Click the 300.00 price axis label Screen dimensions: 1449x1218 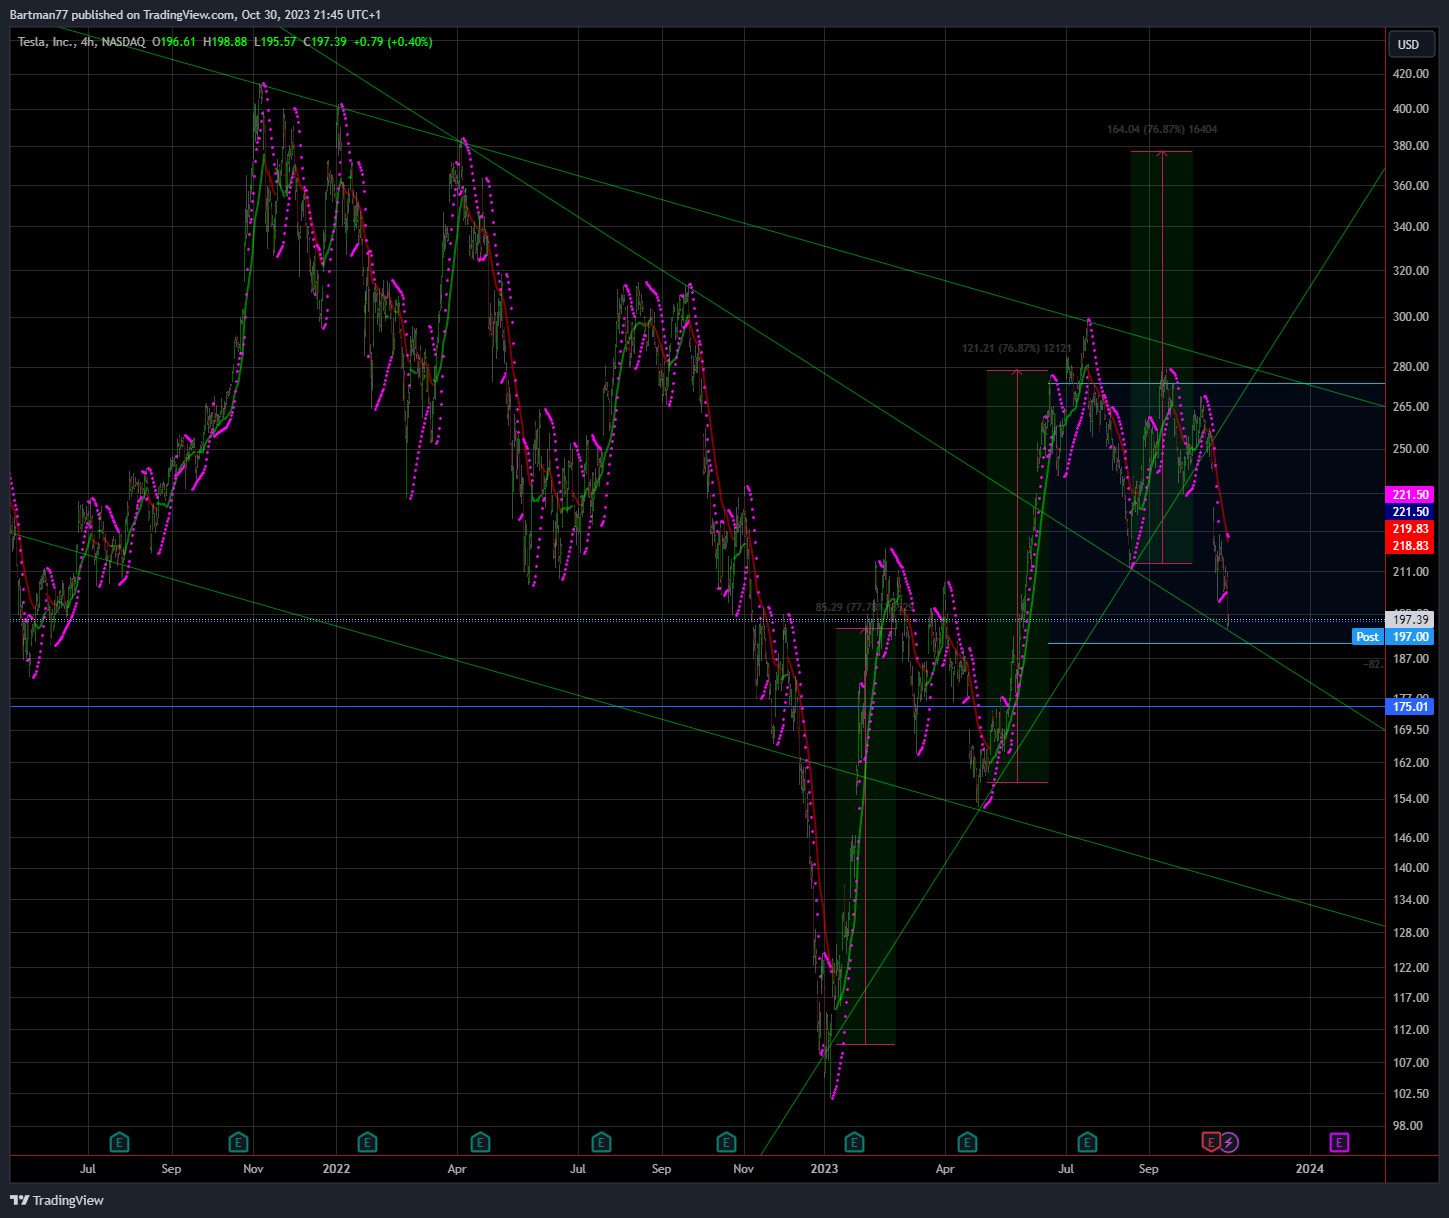[1410, 317]
